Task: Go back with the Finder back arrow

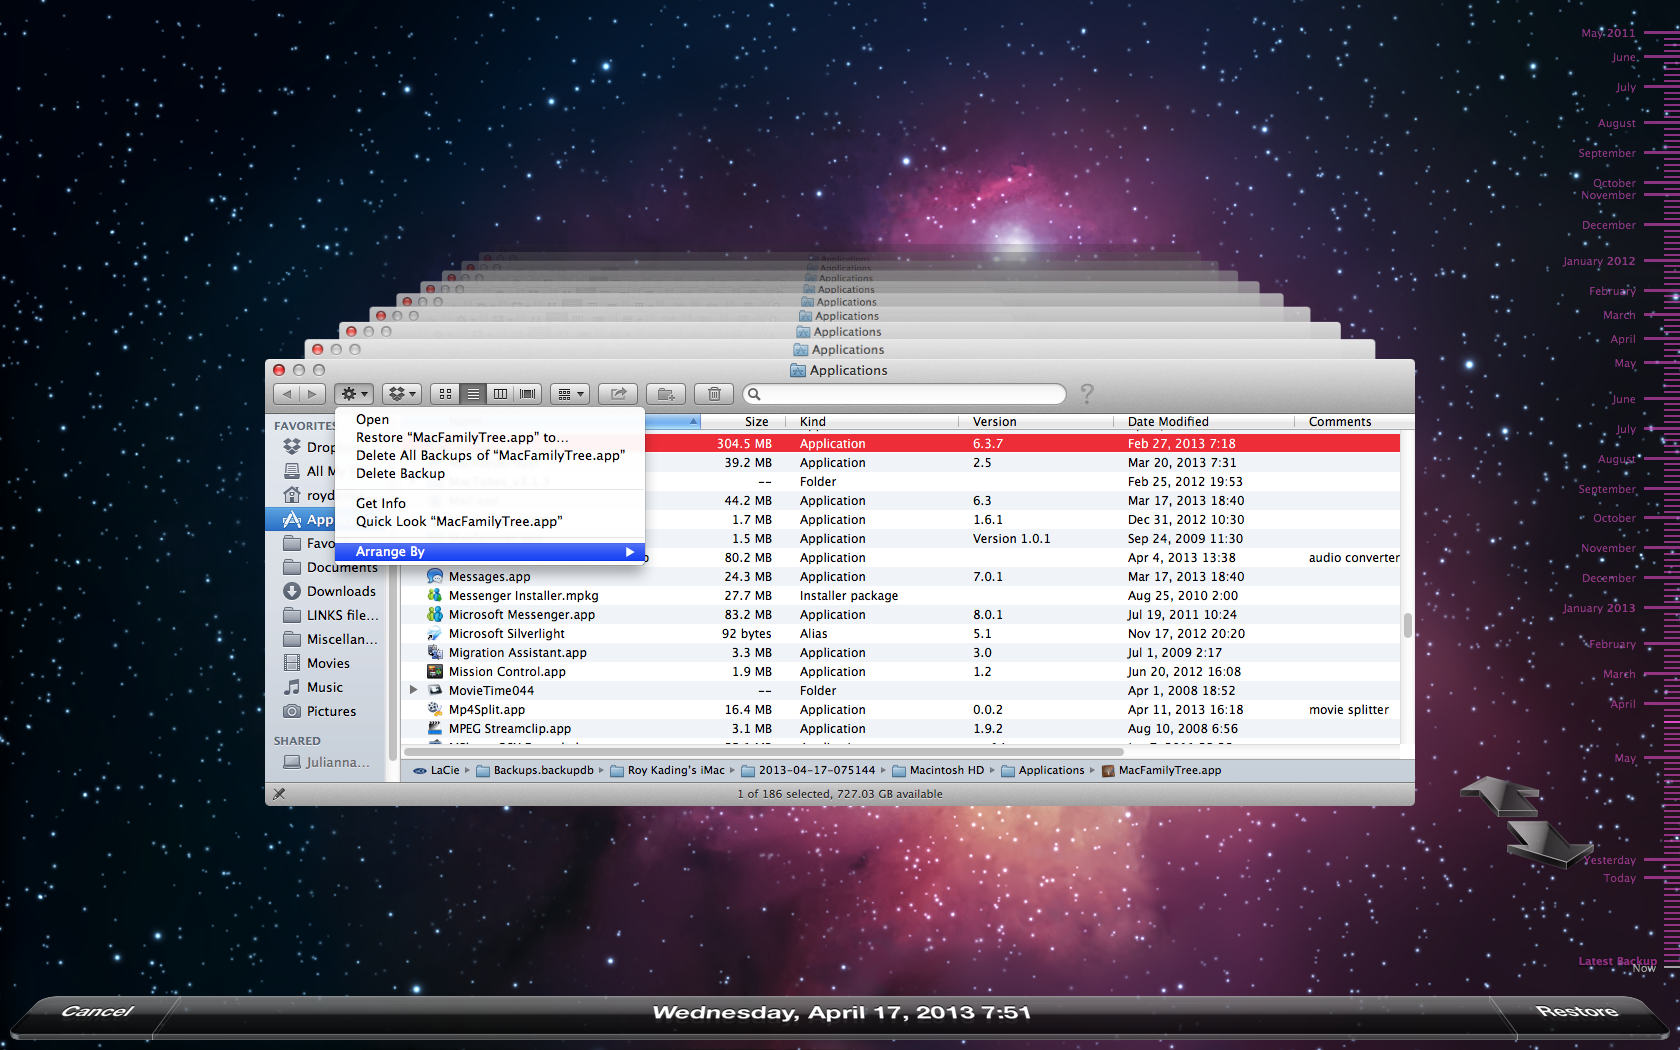Action: [287, 394]
